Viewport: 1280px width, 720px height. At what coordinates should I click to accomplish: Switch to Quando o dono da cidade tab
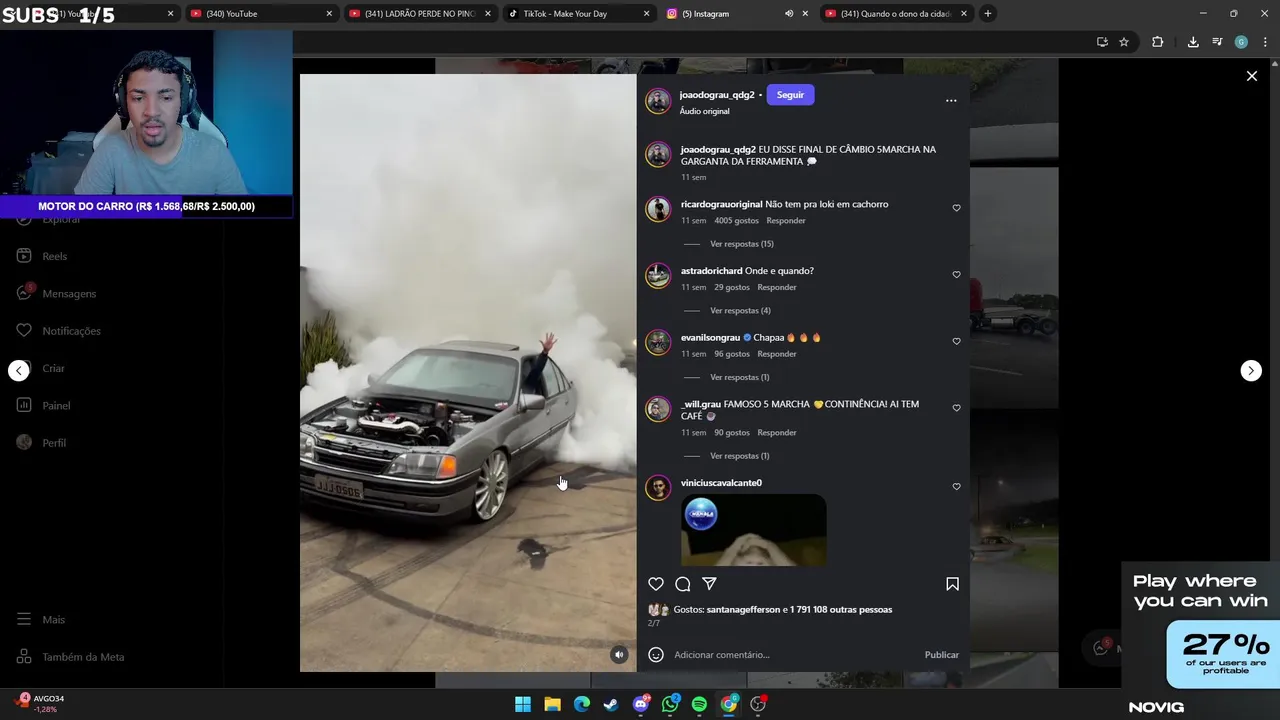(895, 14)
